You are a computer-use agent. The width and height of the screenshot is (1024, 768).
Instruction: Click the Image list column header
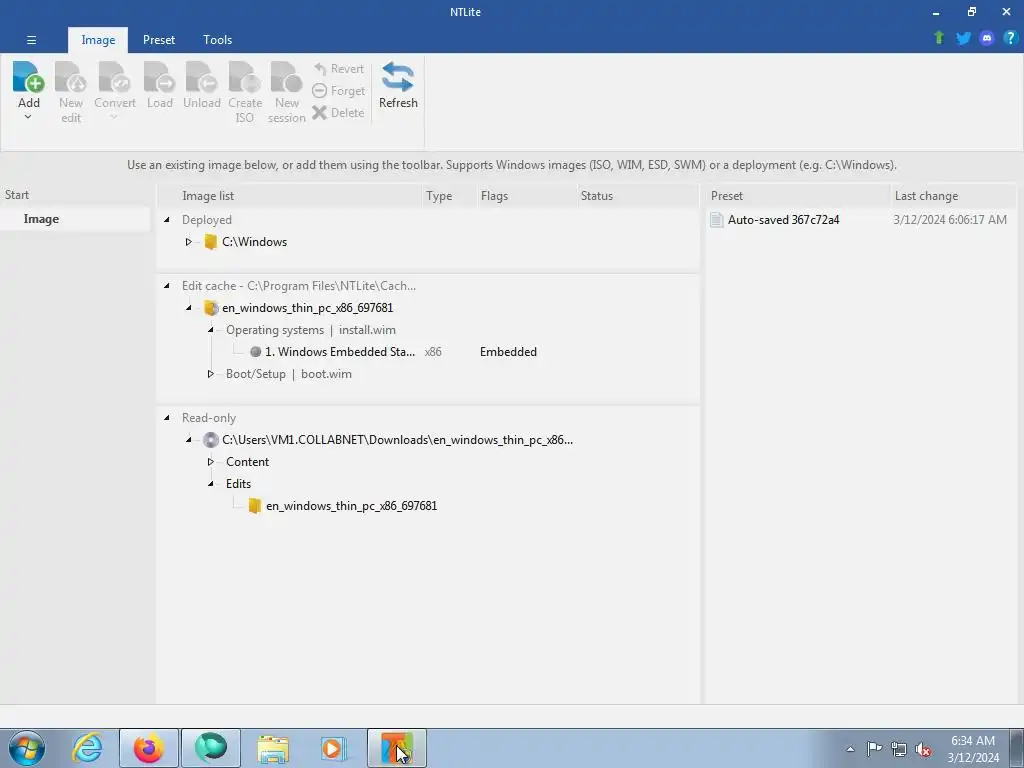pyautogui.click(x=291, y=196)
